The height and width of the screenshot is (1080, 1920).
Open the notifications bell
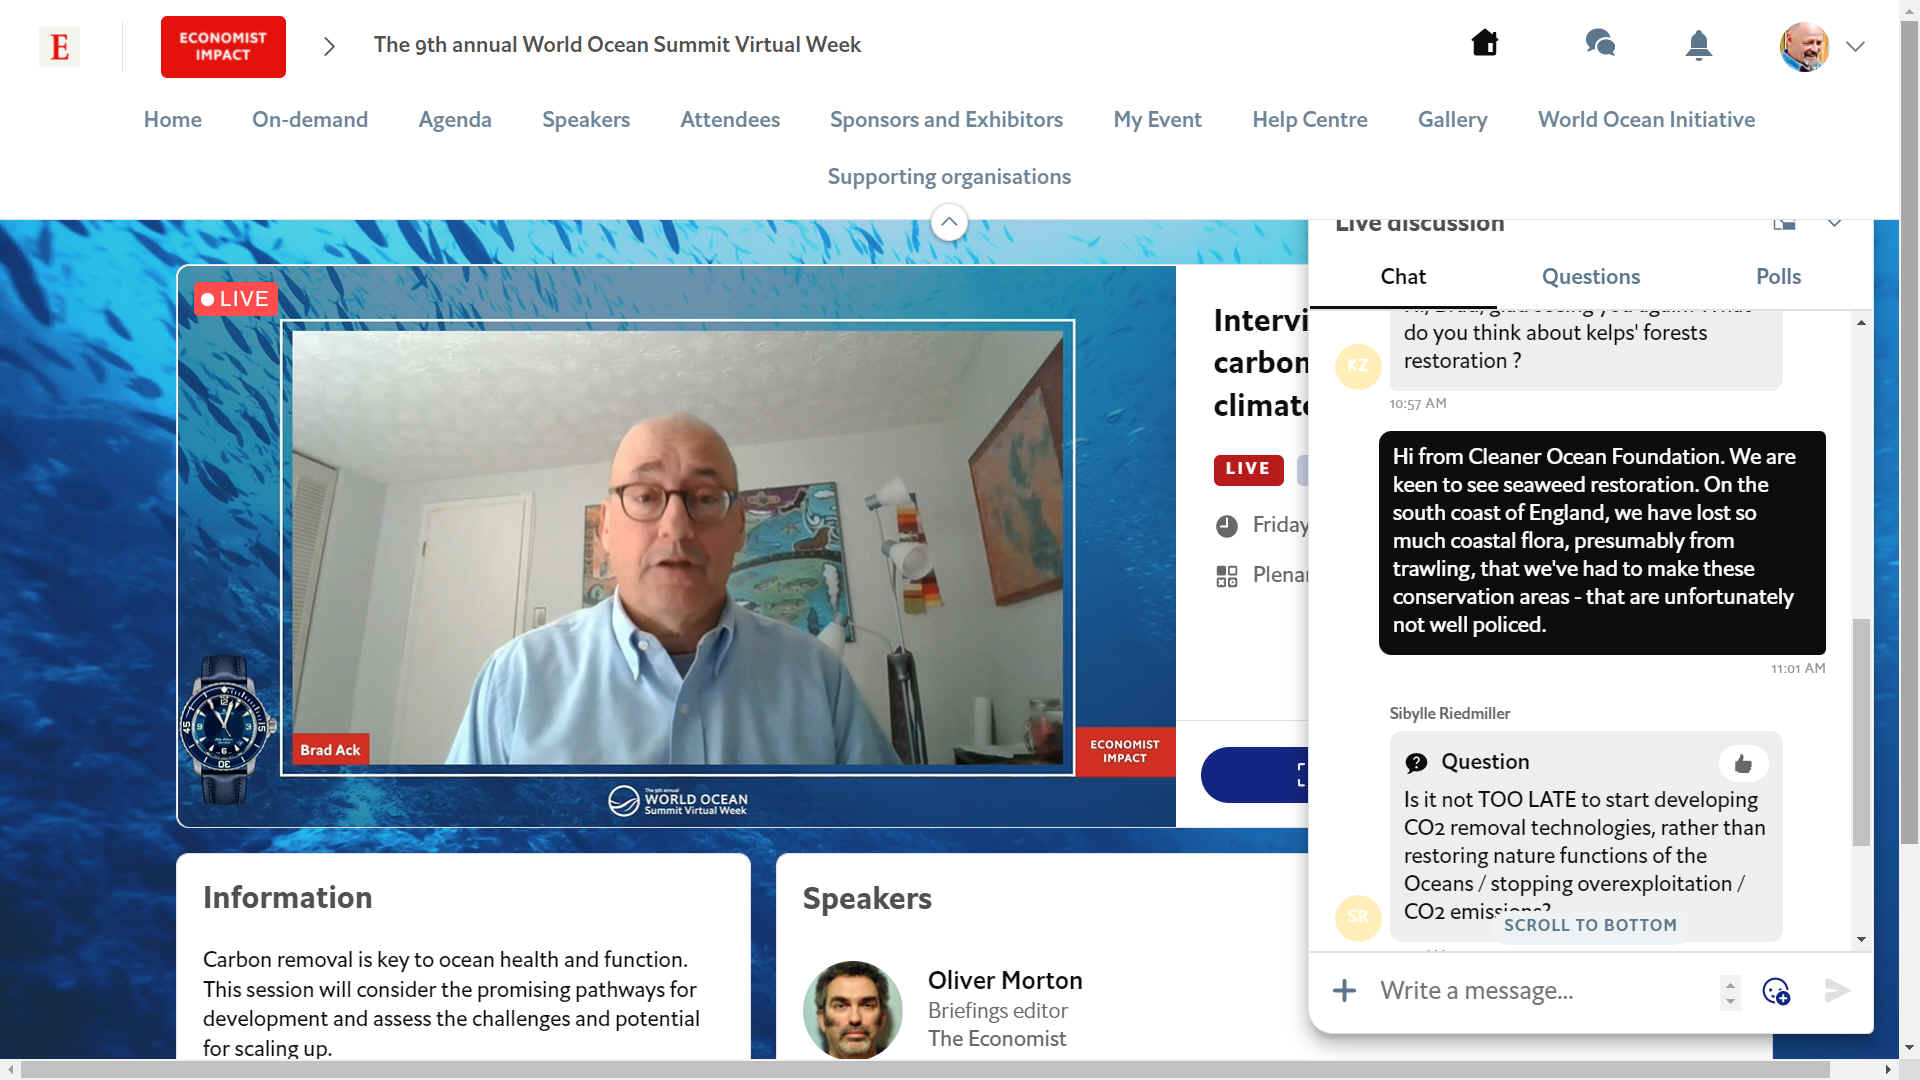1698,45
